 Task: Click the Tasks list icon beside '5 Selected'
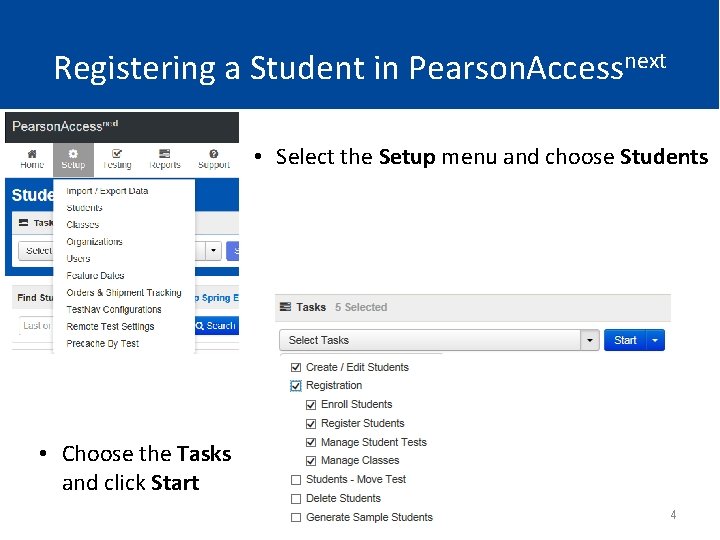285,307
